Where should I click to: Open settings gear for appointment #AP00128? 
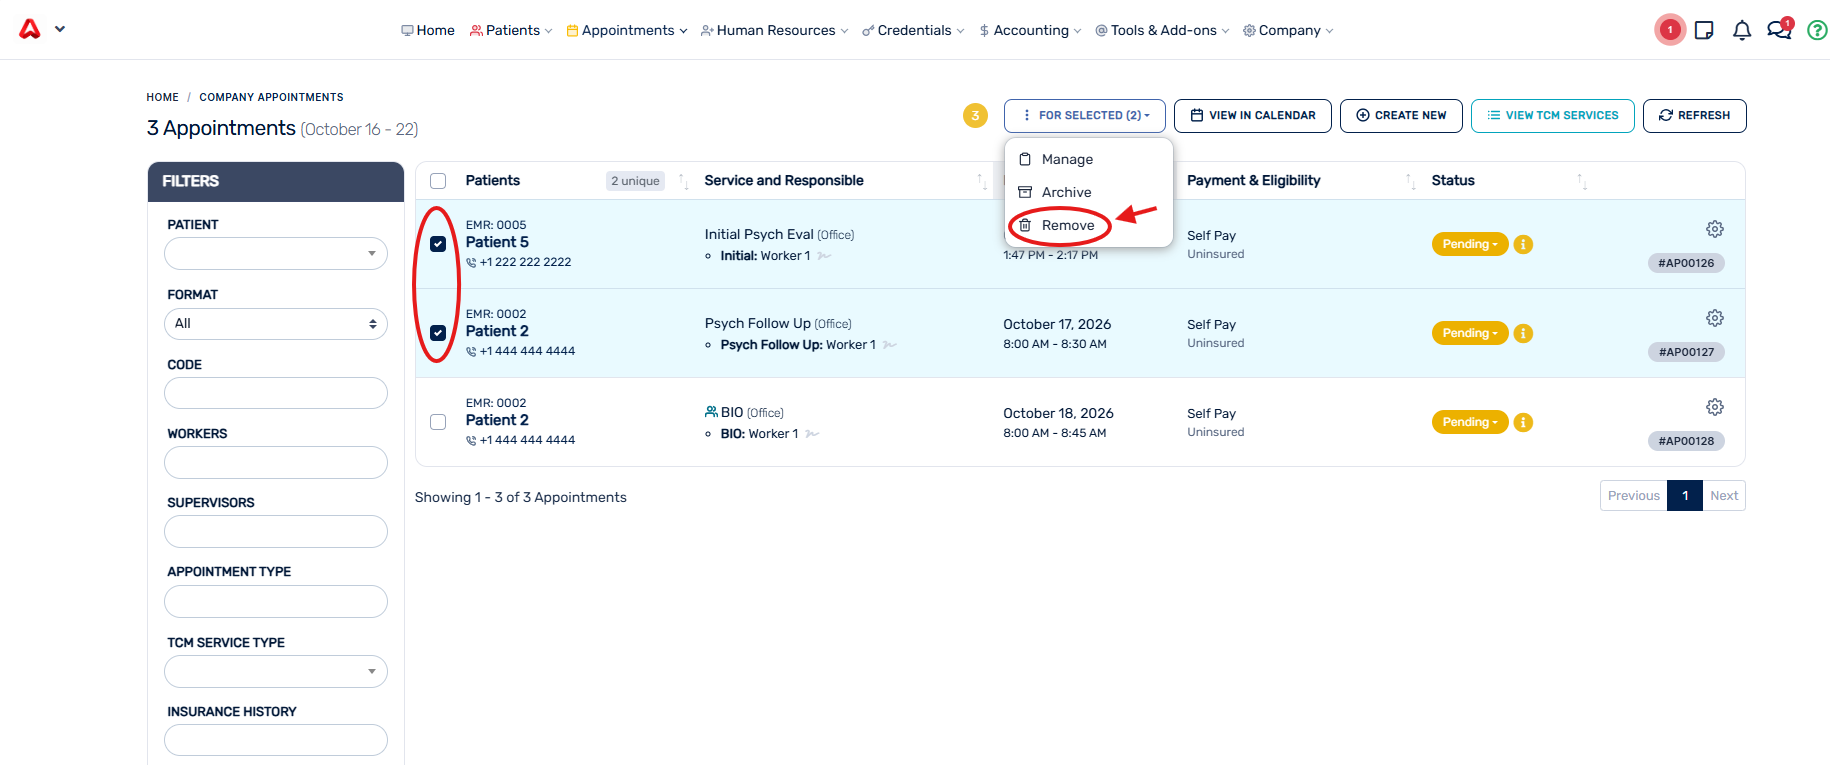point(1714,407)
